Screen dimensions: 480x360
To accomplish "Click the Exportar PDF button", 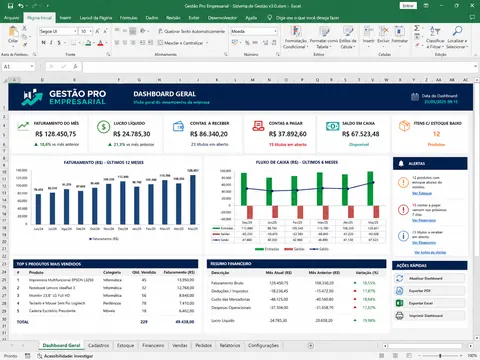I will [x=430, y=291].
